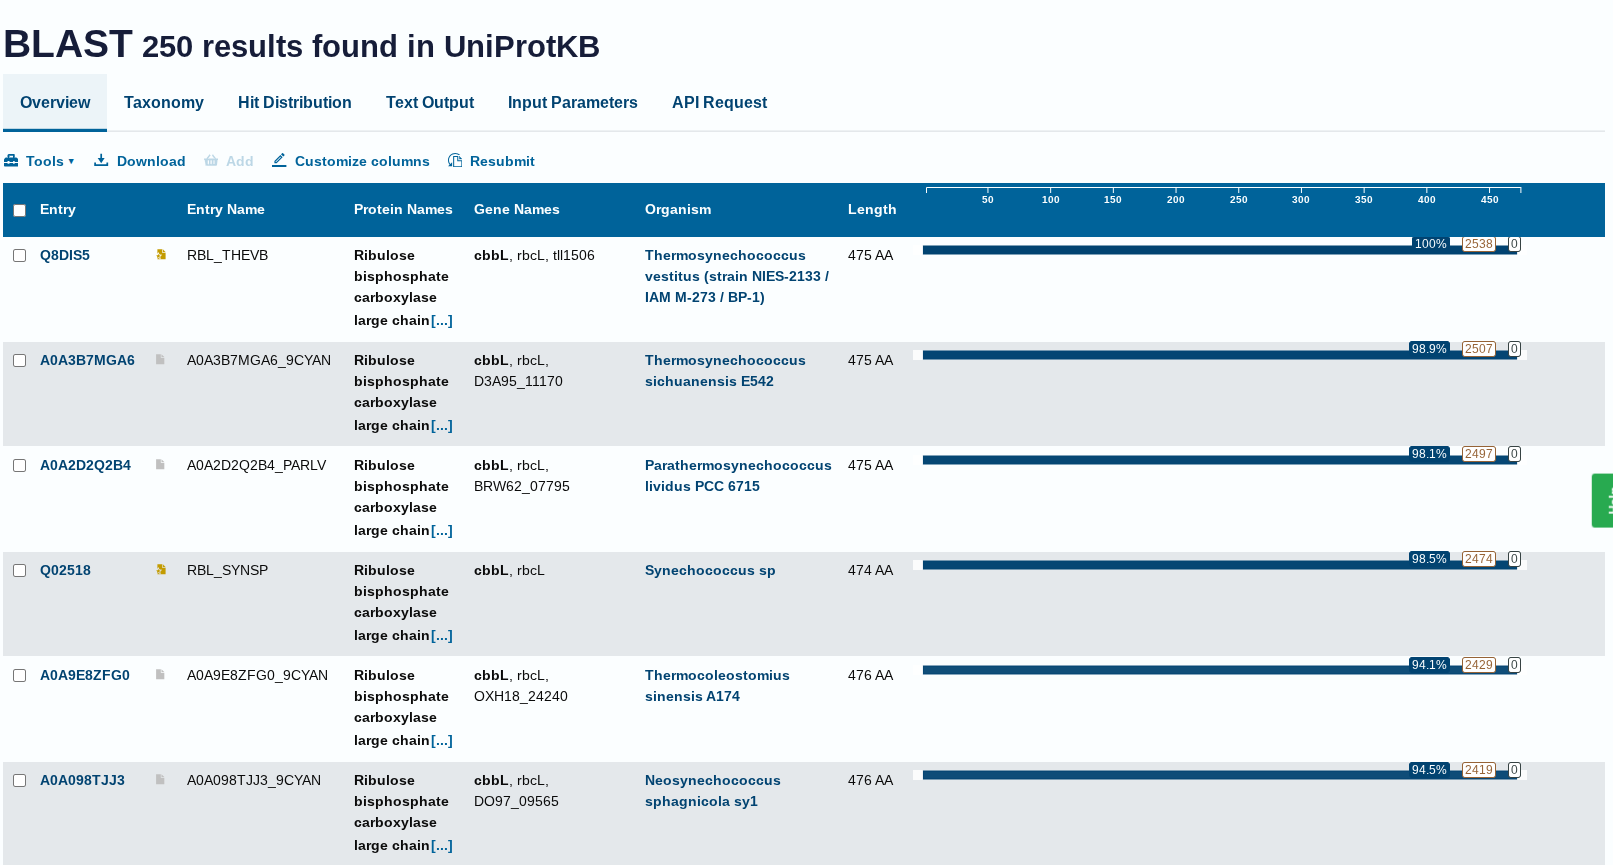Viewport: 1613px width, 865px height.
Task: Expand protein names for A0A098TJJ3
Action: (442, 845)
